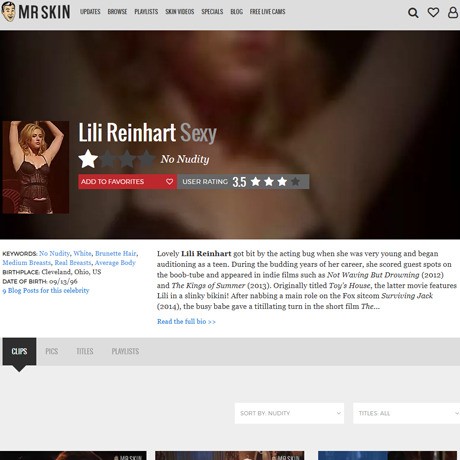The width and height of the screenshot is (460, 460).
Task: Rate with the fourth user rating star
Action: [x=295, y=181]
